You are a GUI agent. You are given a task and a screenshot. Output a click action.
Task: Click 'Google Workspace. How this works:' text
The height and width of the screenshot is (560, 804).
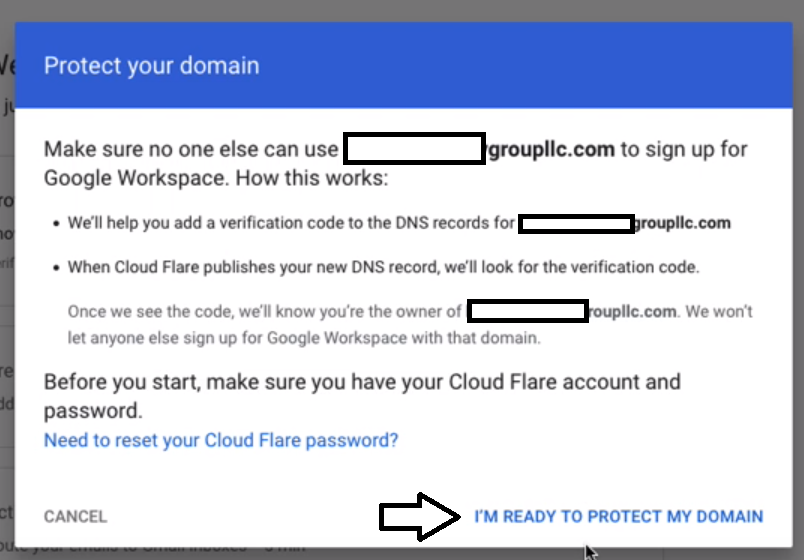pyautogui.click(x=216, y=178)
